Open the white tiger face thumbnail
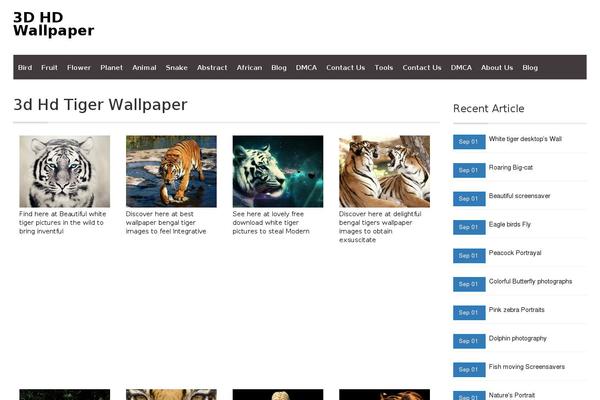The height and width of the screenshot is (400, 600). [65, 171]
